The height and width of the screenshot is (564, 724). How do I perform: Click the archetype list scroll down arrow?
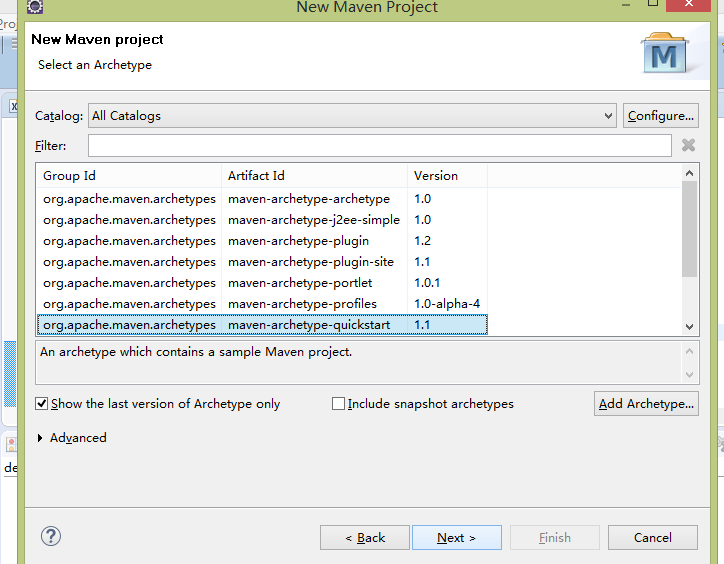click(689, 327)
